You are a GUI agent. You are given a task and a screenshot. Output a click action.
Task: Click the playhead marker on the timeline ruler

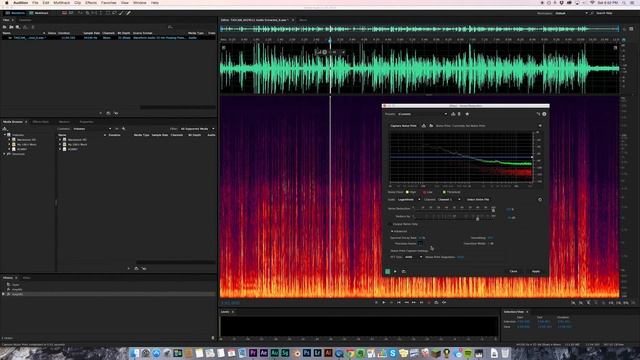[330, 40]
